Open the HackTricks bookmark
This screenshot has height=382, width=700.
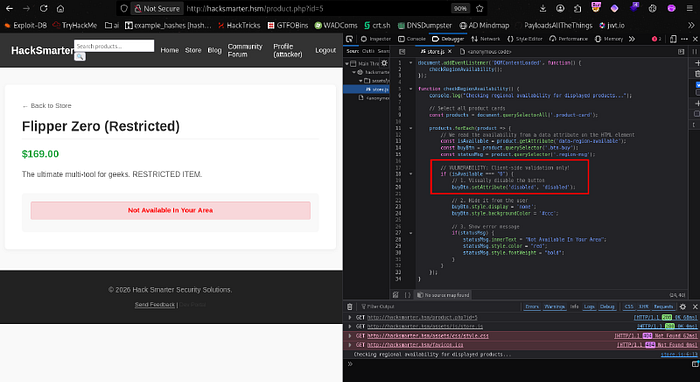pos(239,25)
